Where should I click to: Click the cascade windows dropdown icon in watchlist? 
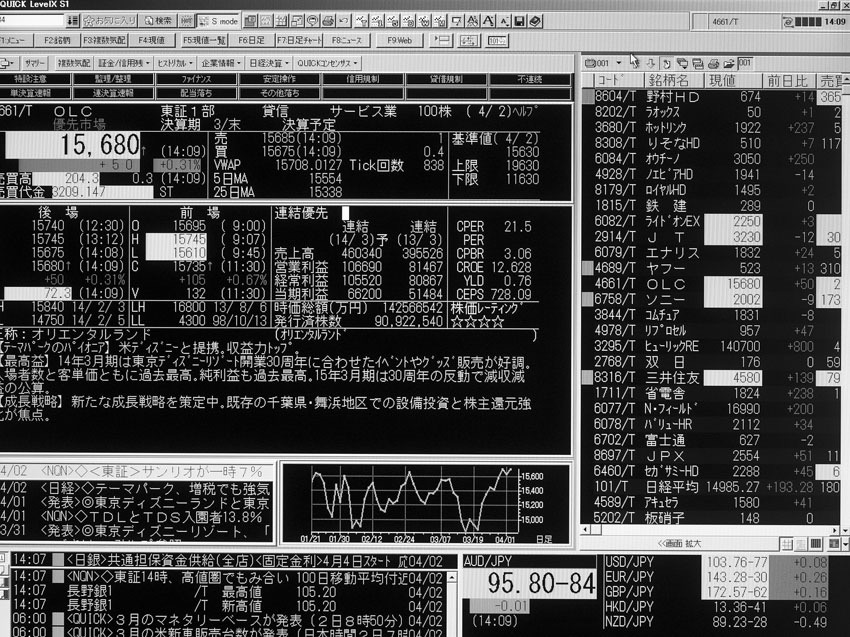[682, 63]
